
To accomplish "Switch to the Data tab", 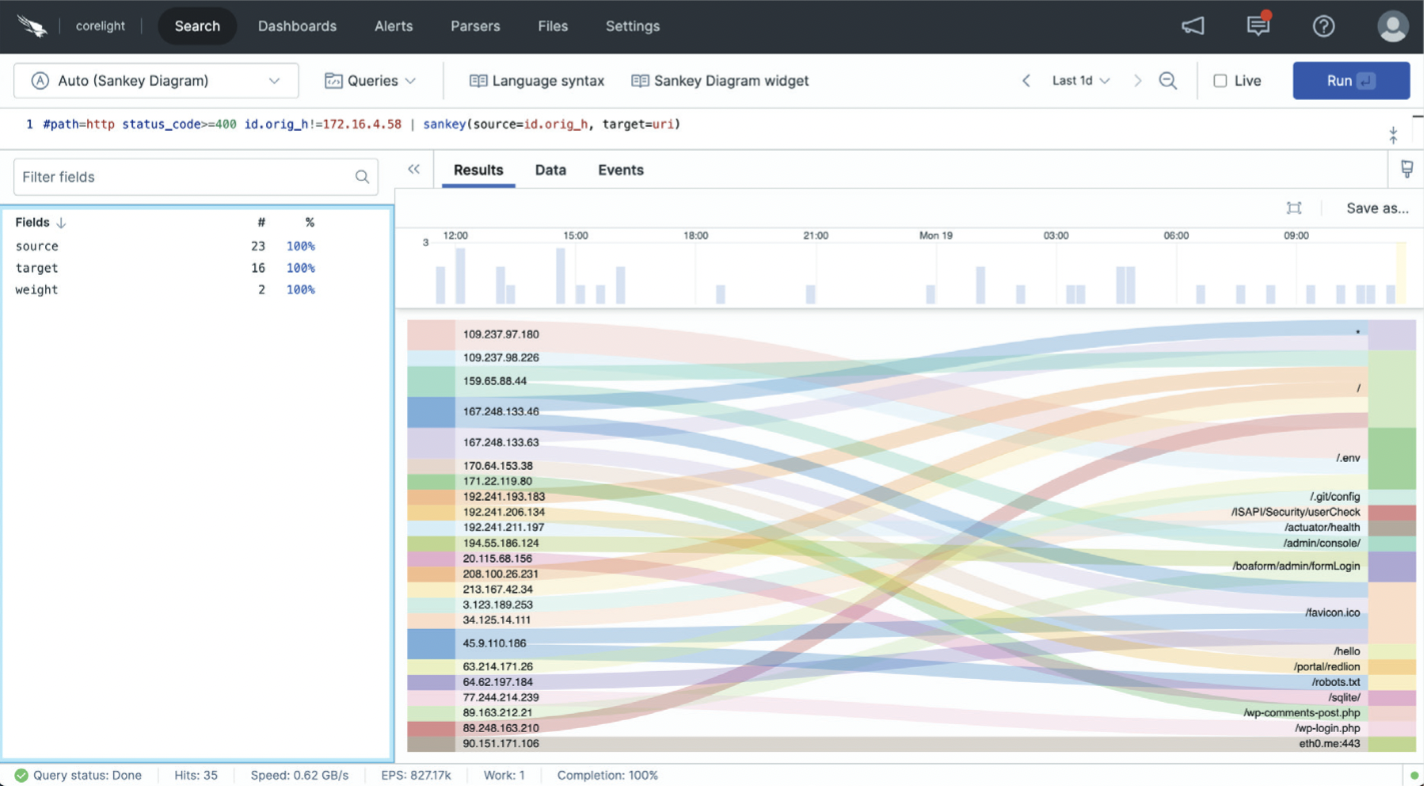I will [x=550, y=170].
